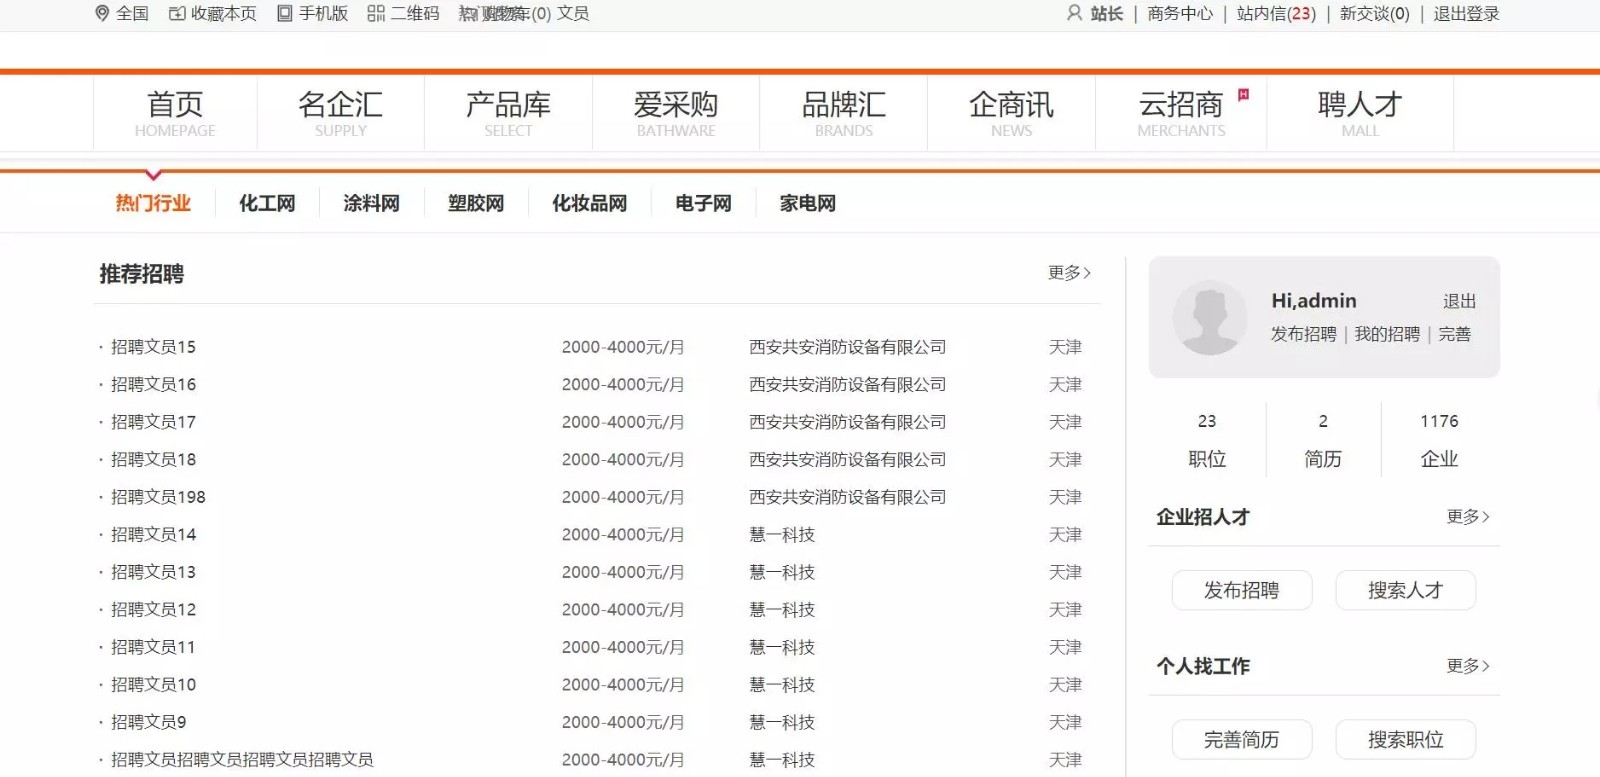Viewport: 1600px width, 777px height.
Task: Open the 二维码 QR code icon
Action: coord(376,14)
